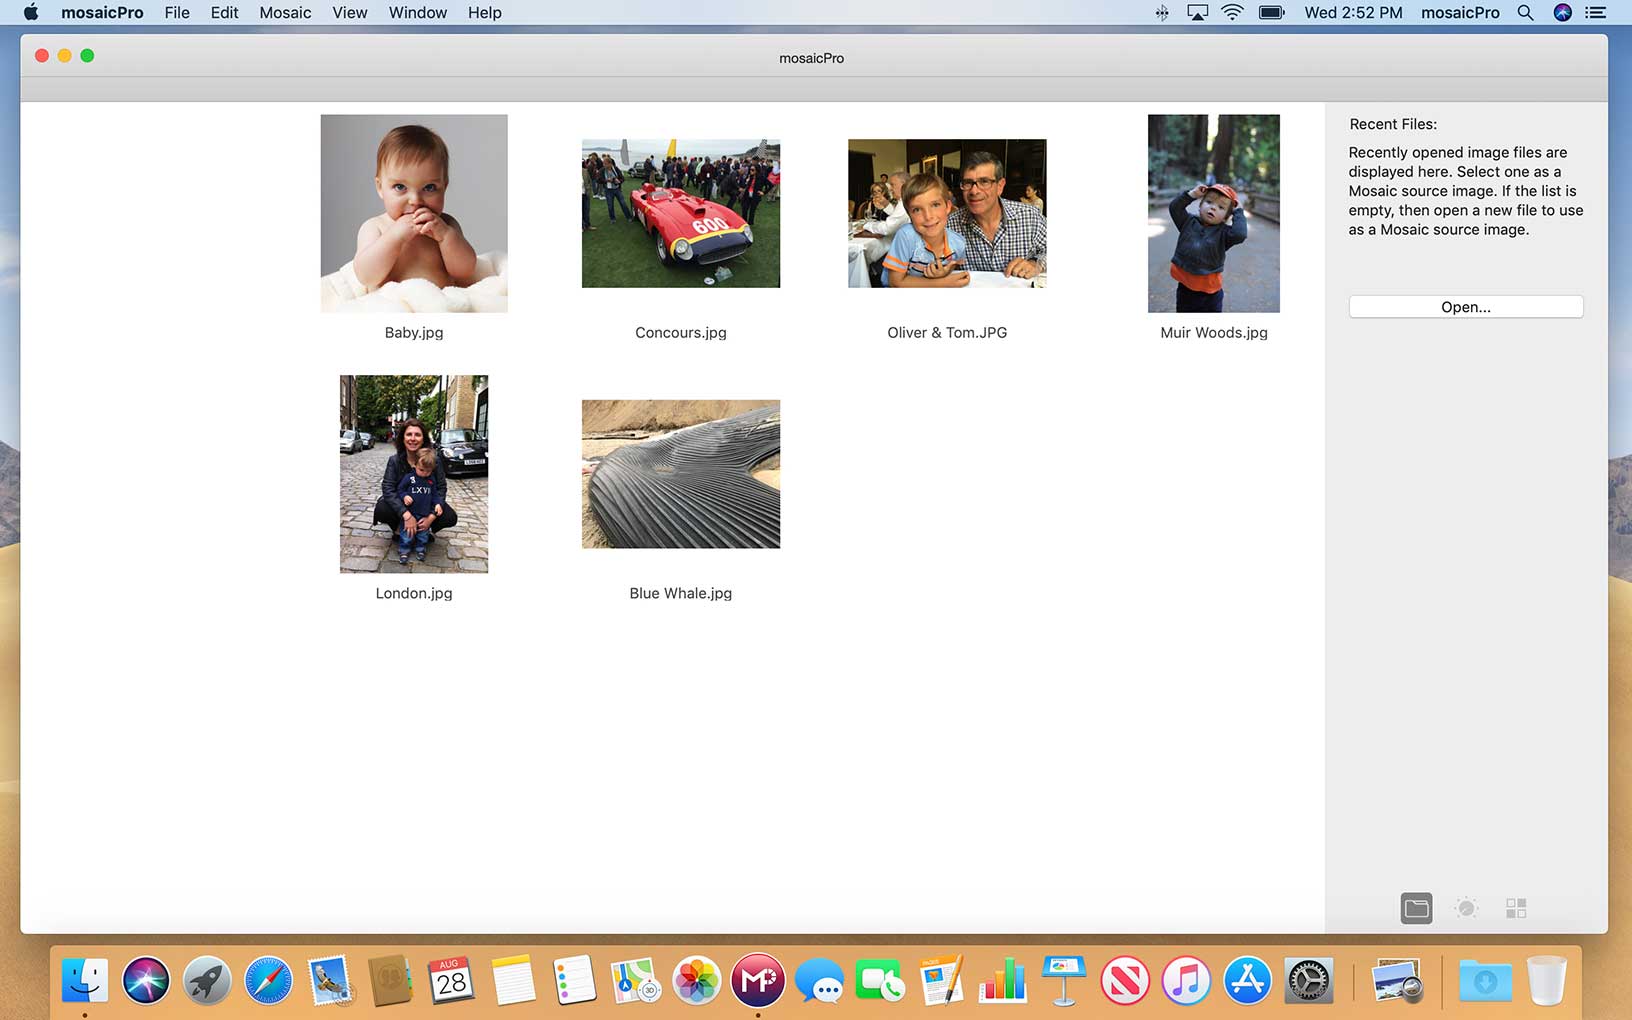The image size is (1632, 1020).
Task: Click the Siri icon in the menu bar
Action: pyautogui.click(x=1561, y=13)
